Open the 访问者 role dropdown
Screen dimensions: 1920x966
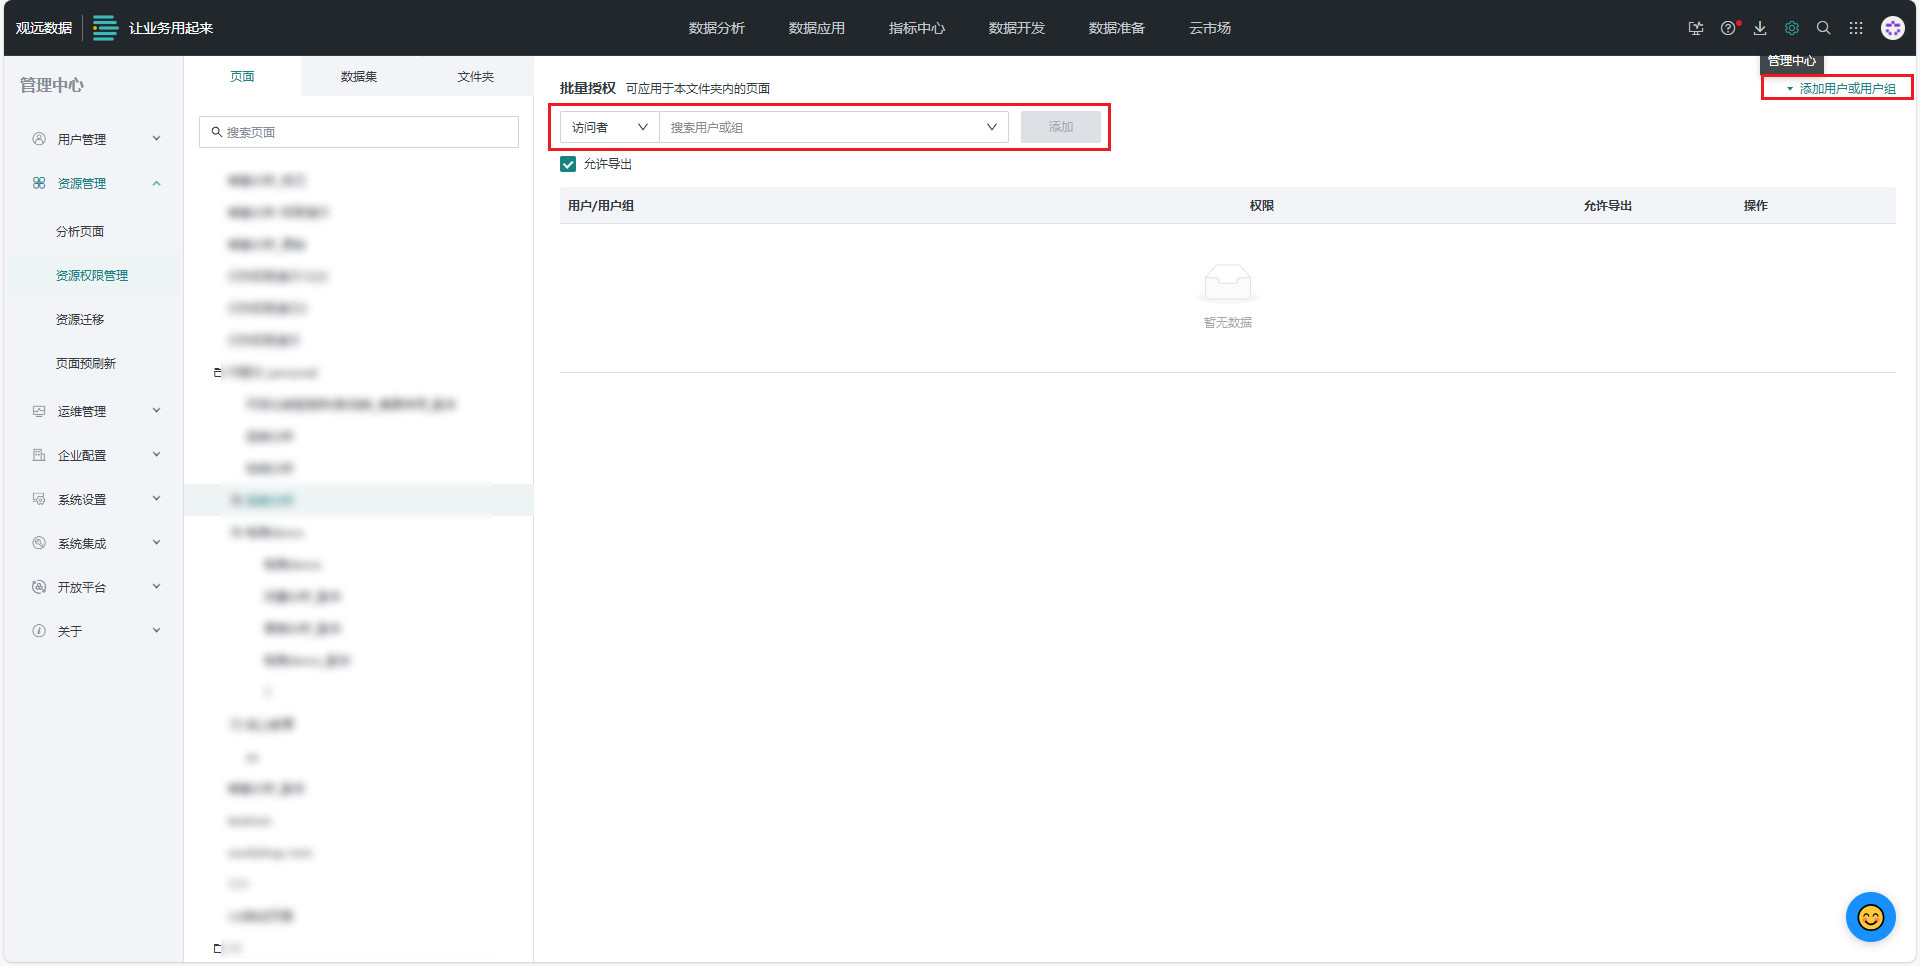(609, 127)
